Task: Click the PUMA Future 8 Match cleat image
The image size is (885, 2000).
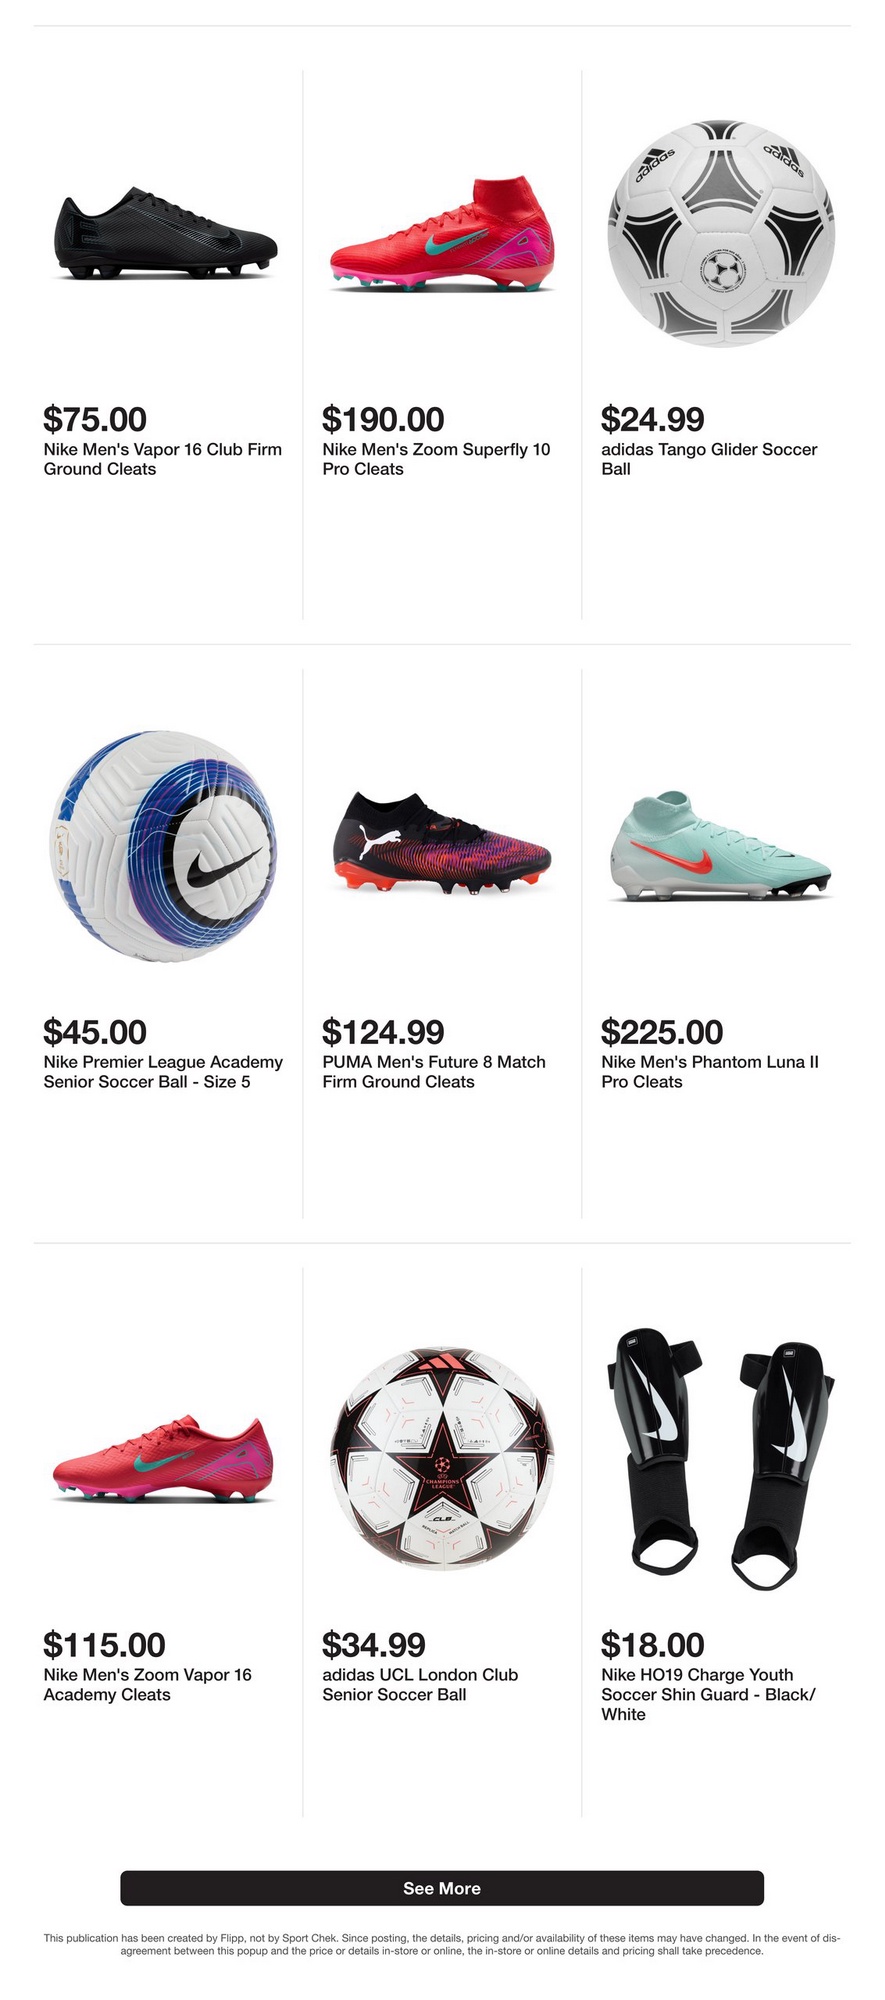Action: 442,844
